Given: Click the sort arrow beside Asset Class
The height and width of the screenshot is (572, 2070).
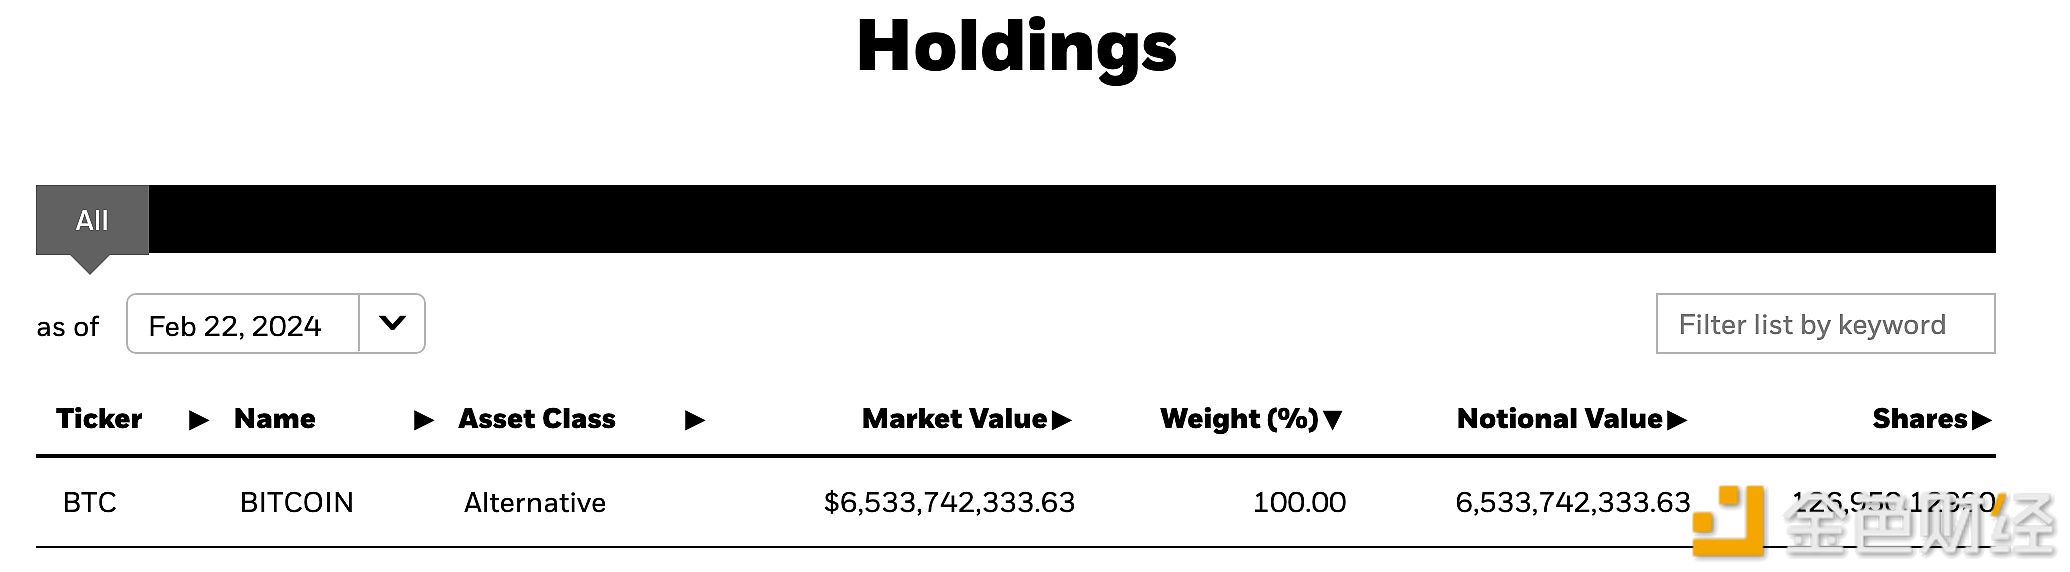Looking at the screenshot, I should click(694, 420).
